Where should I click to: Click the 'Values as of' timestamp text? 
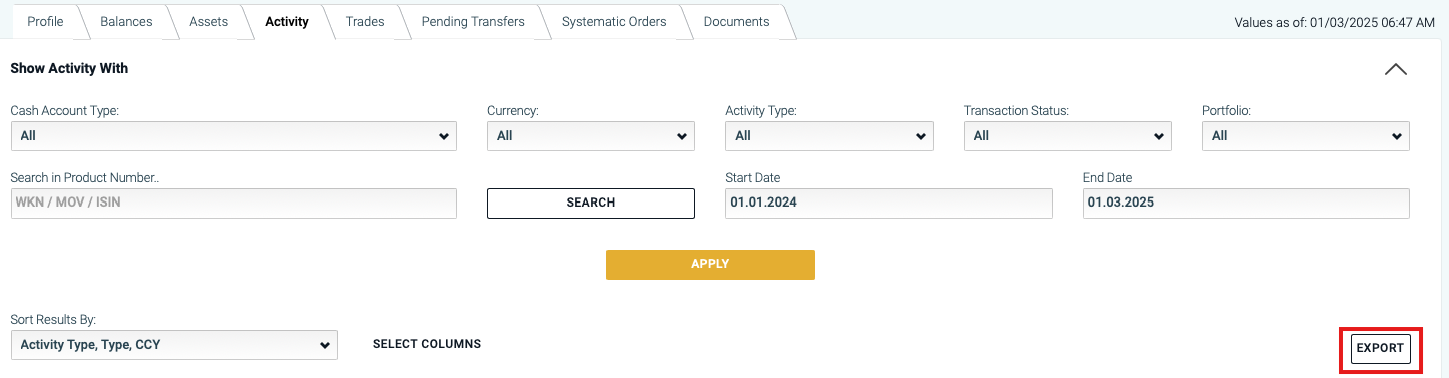tap(1335, 22)
